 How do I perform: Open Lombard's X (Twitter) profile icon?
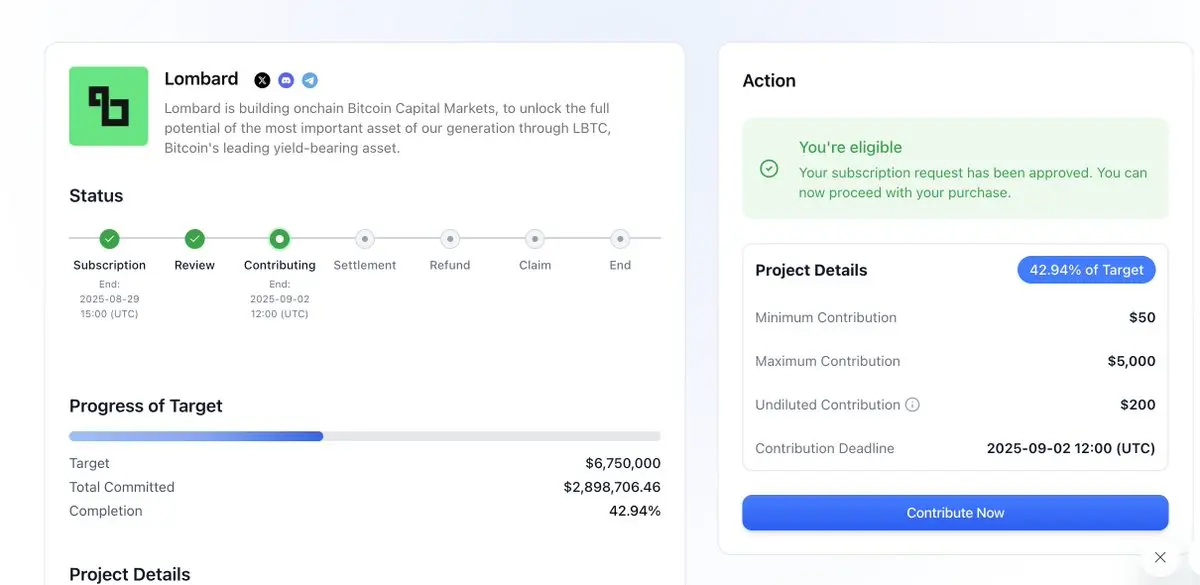pos(262,80)
